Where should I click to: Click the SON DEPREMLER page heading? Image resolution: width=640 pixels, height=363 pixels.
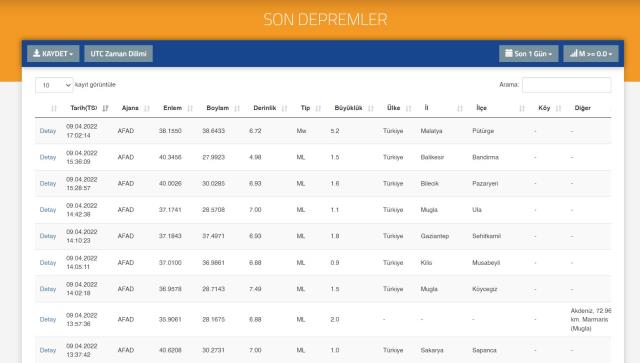(x=325, y=19)
